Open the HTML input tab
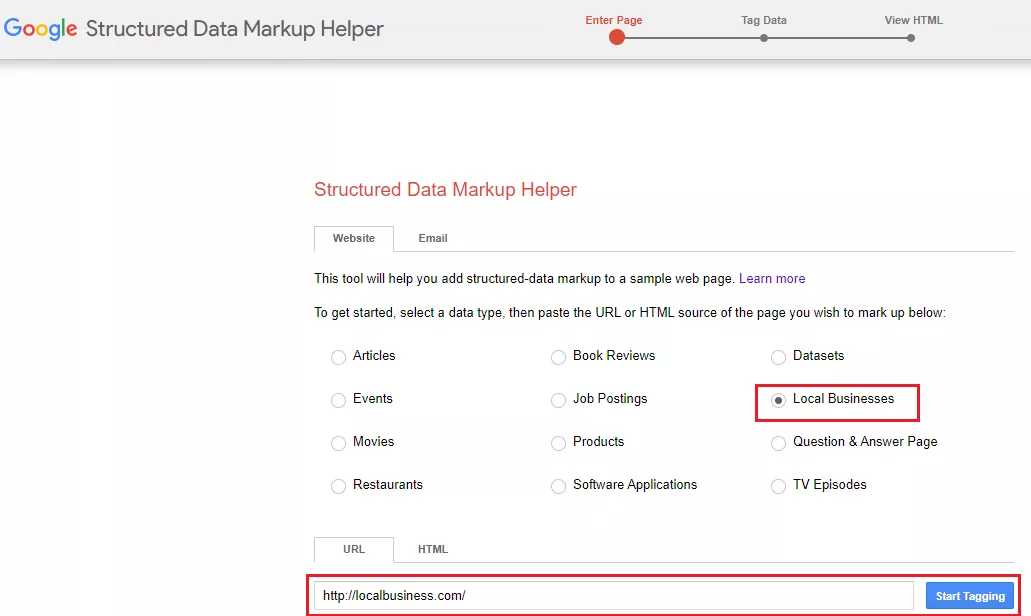Image resolution: width=1031 pixels, height=616 pixels. 433,550
